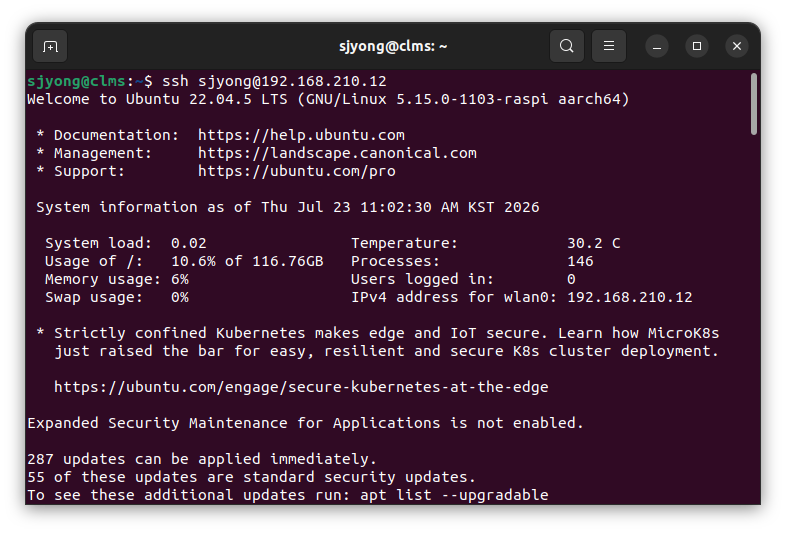Click the Processes count 146
The width and height of the screenshot is (786, 533).
pos(580,261)
